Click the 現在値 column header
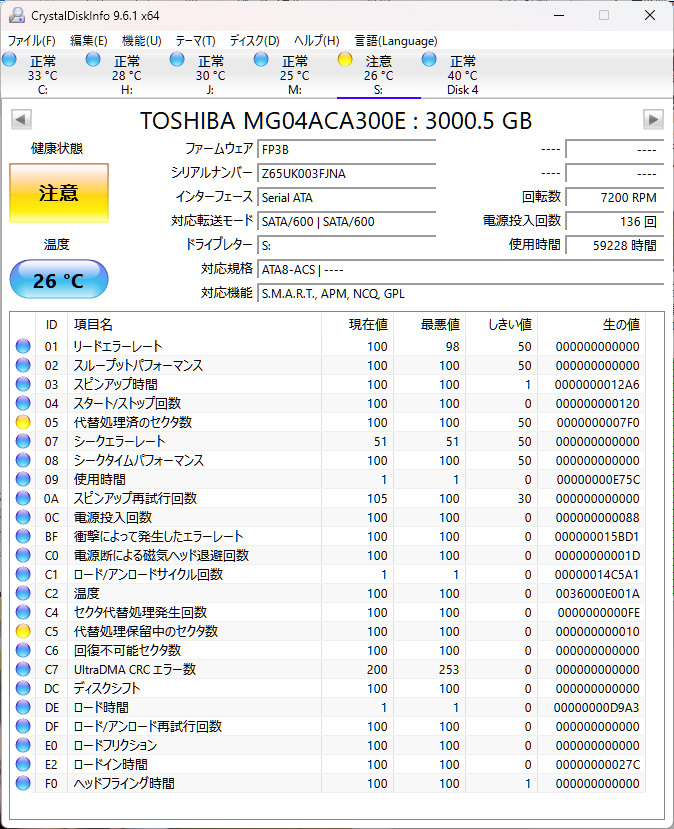The image size is (674, 829). pyautogui.click(x=357, y=325)
